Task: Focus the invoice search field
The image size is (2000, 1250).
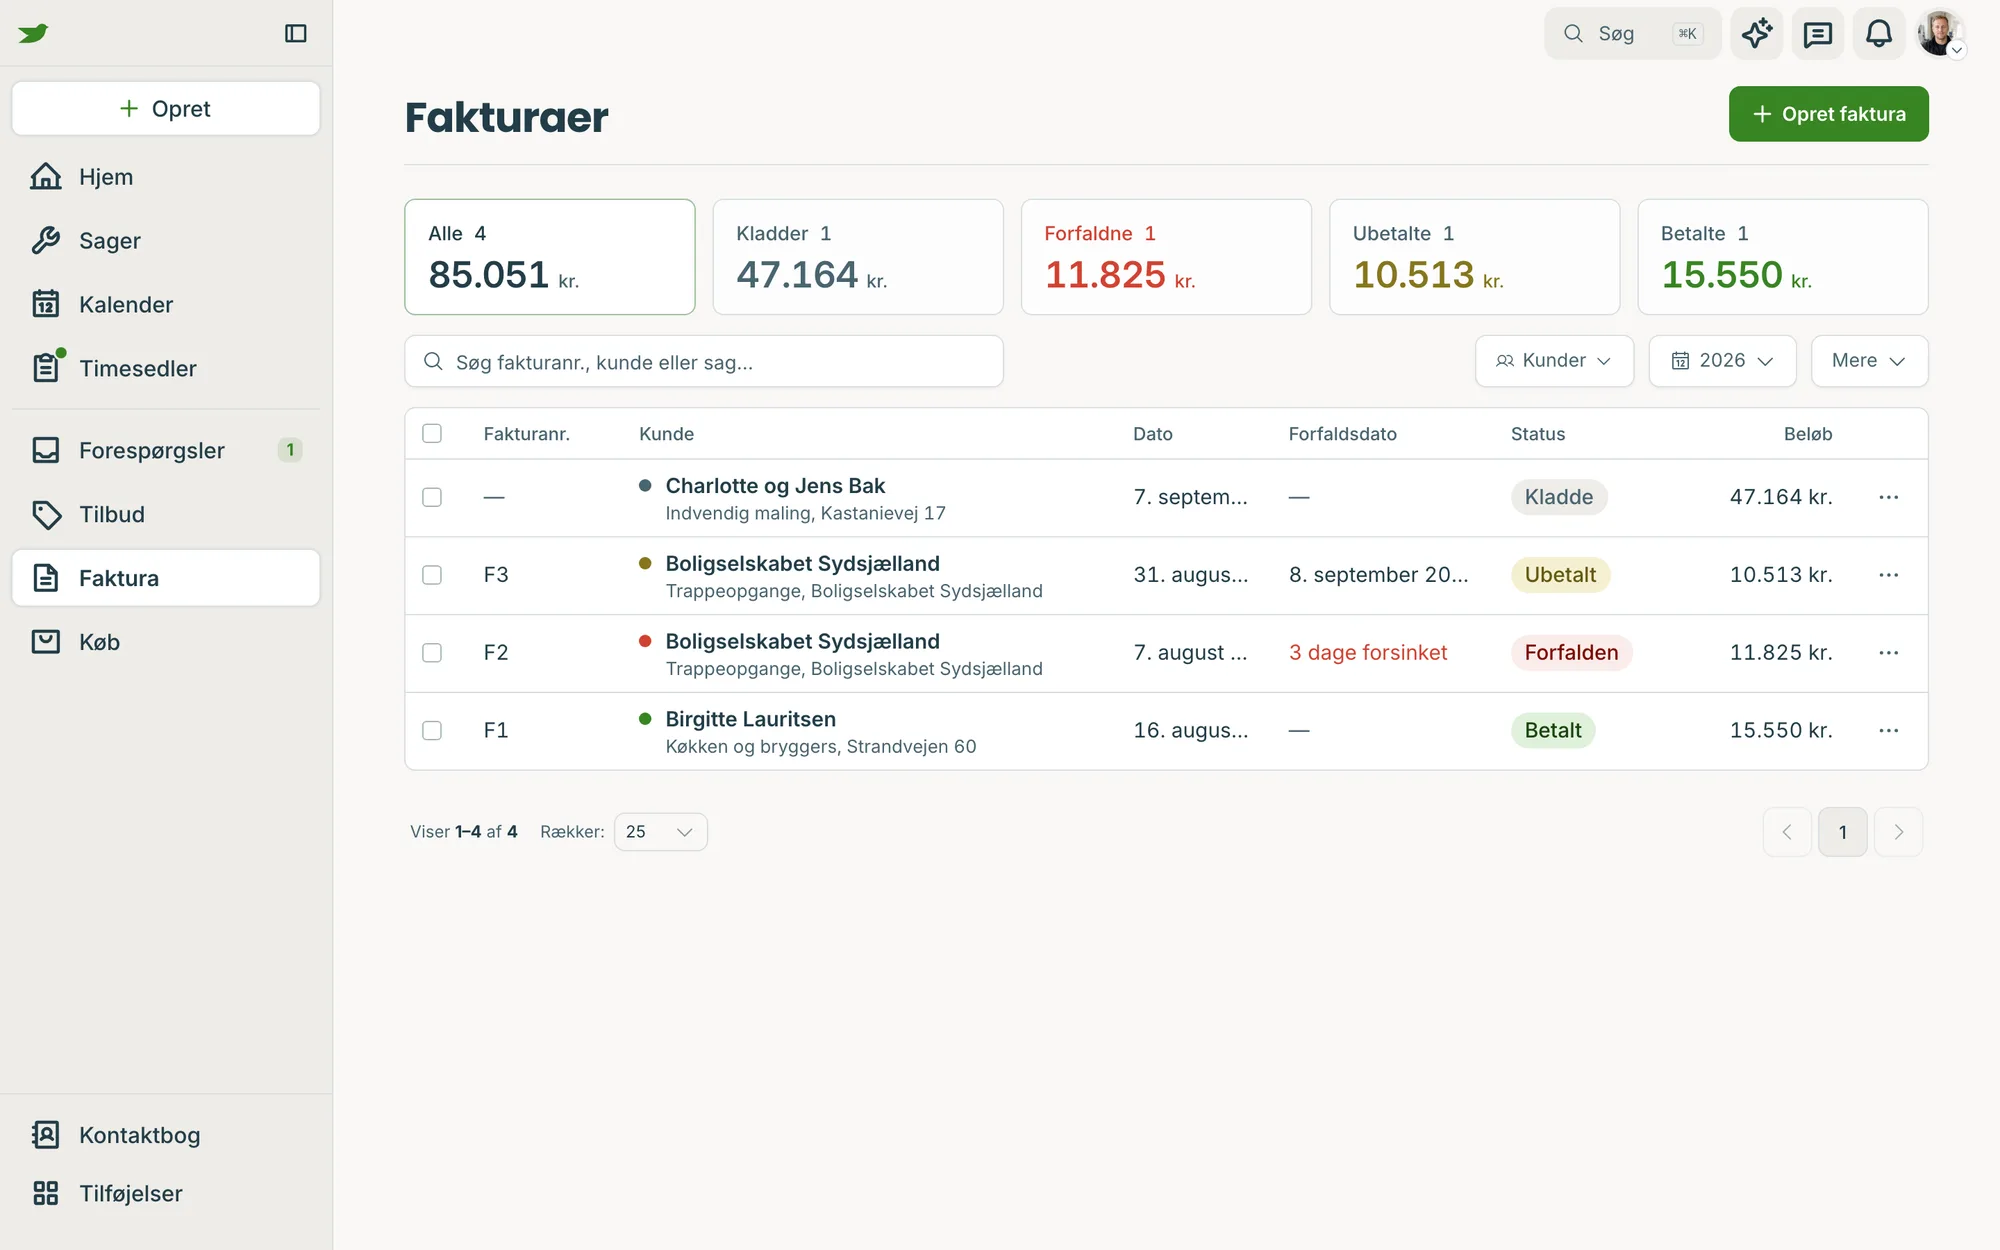Action: coord(704,361)
